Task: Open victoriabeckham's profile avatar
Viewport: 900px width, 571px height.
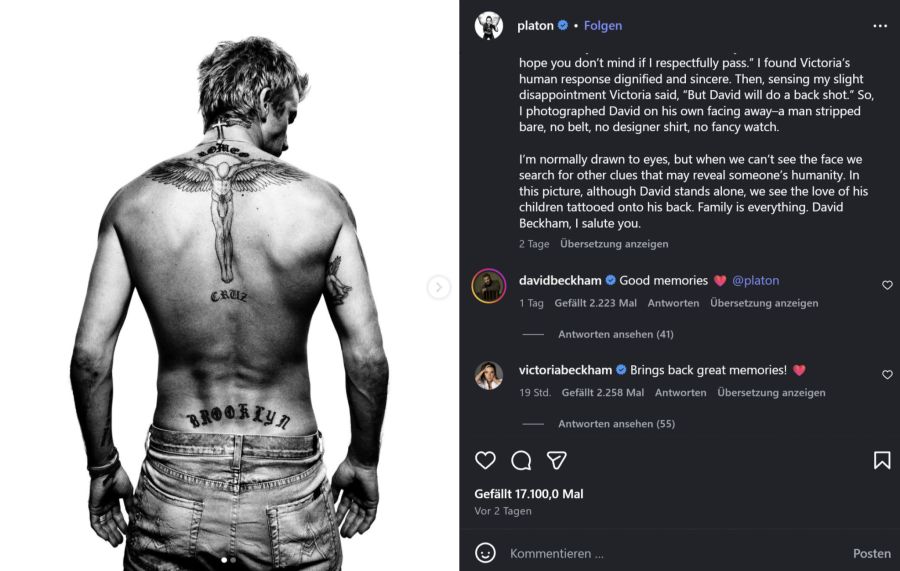Action: [488, 375]
